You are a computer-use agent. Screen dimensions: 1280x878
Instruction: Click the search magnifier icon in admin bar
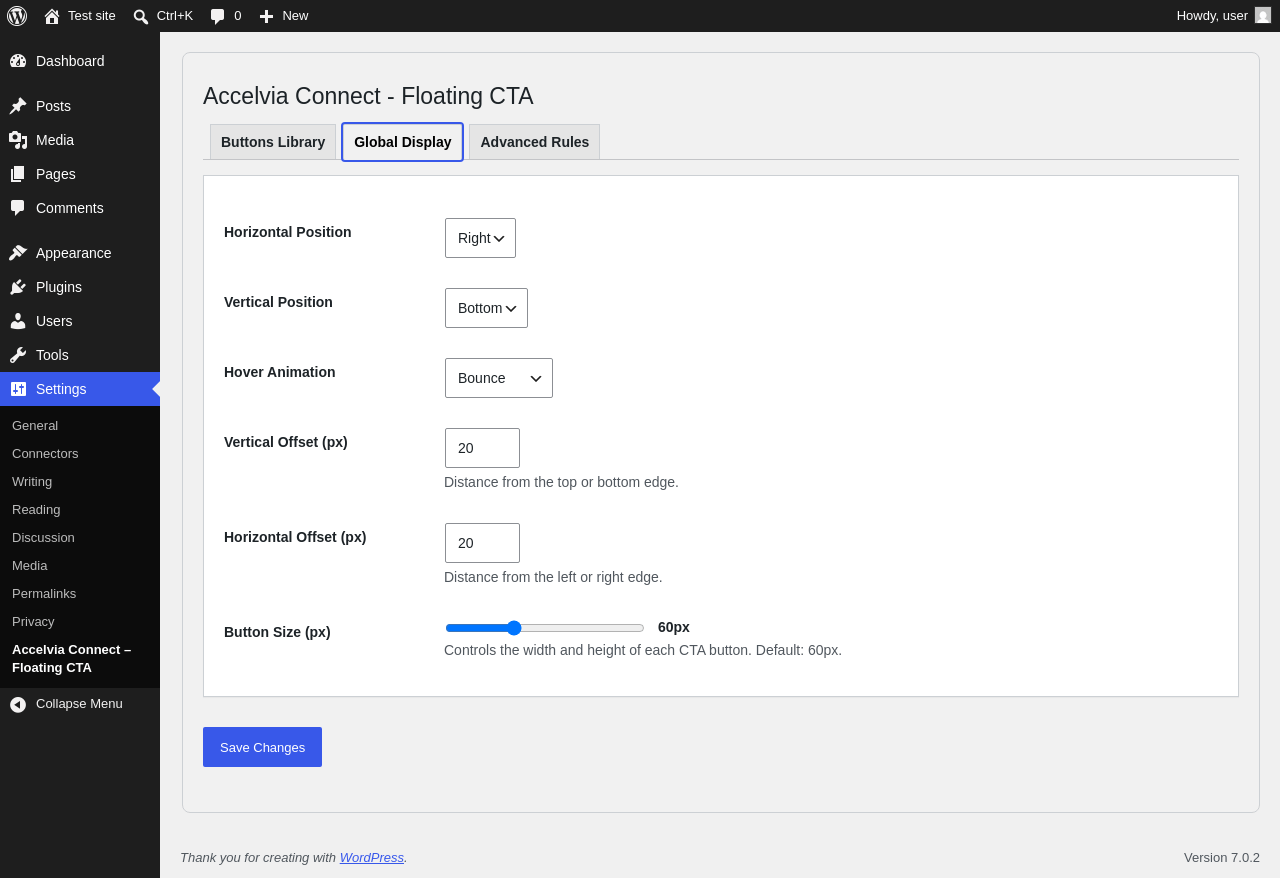141,16
